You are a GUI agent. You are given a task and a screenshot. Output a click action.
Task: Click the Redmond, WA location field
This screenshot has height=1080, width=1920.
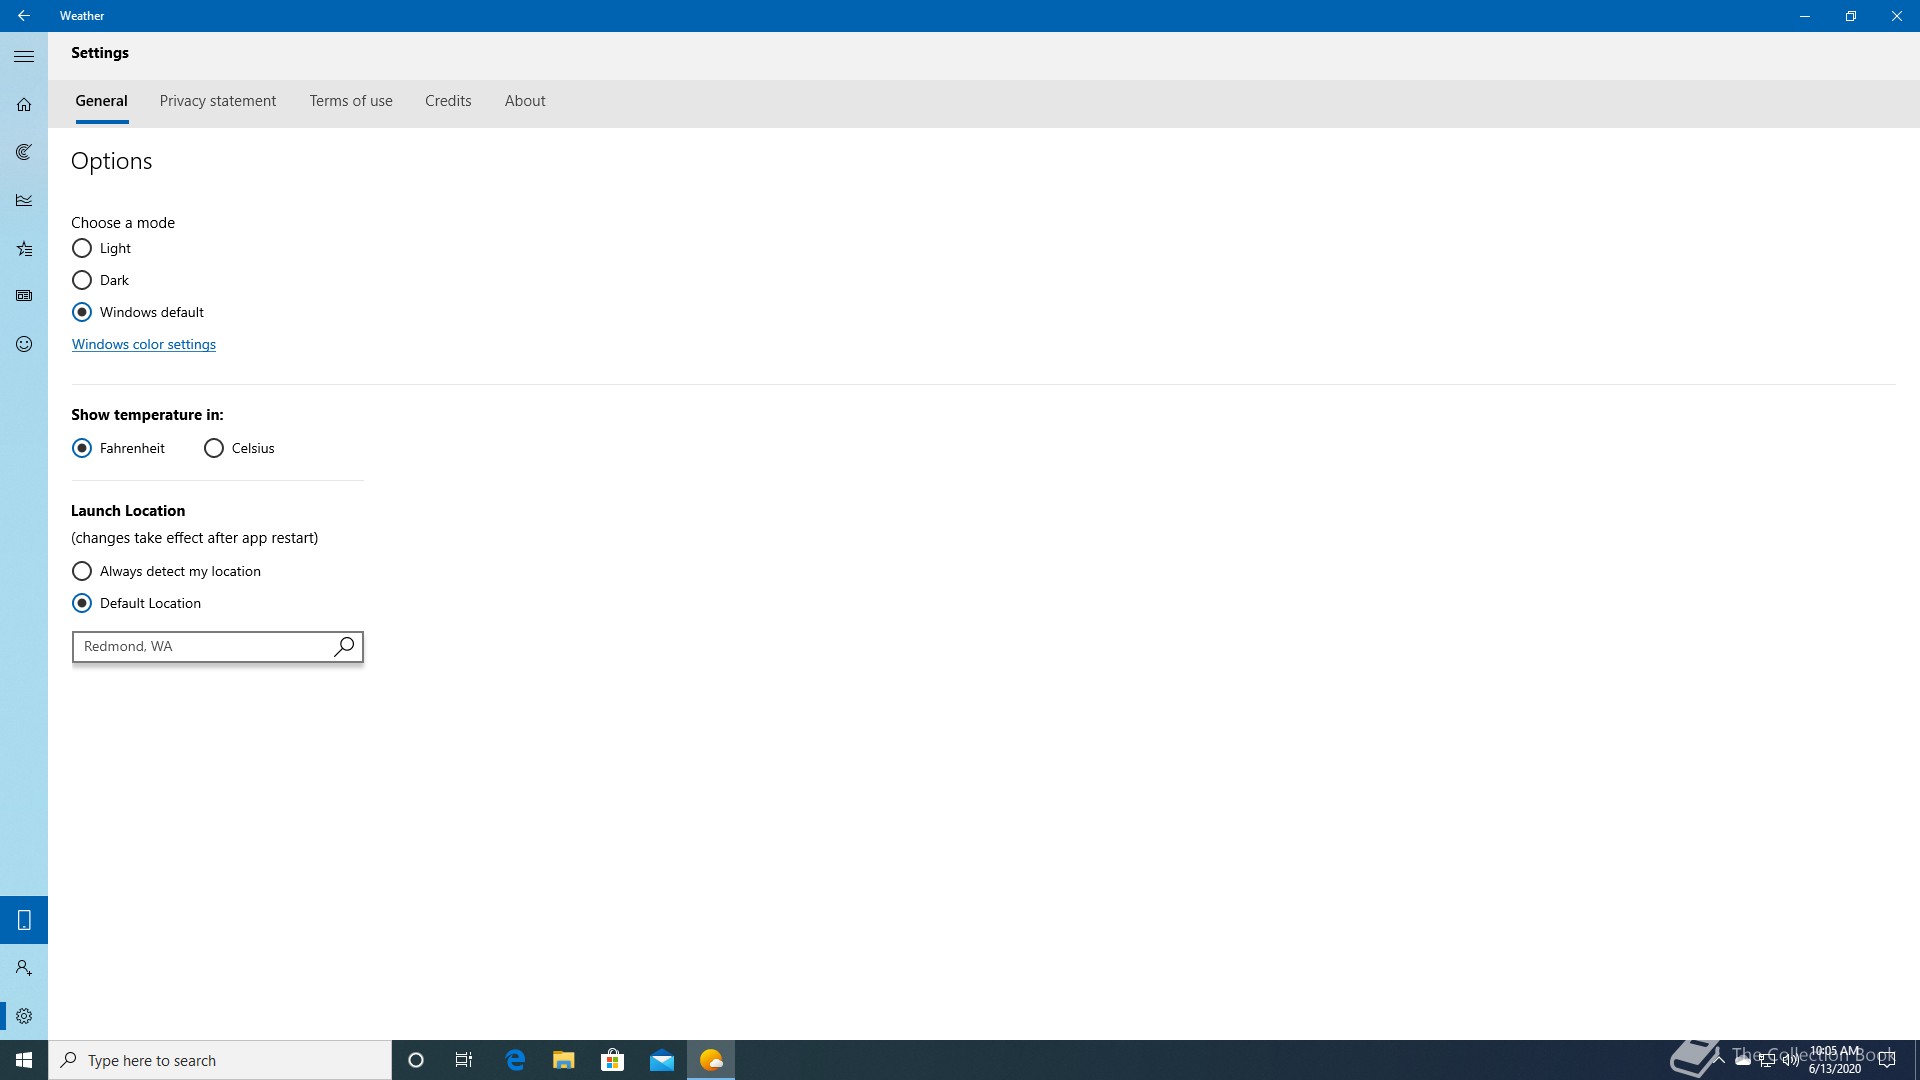[200, 647]
